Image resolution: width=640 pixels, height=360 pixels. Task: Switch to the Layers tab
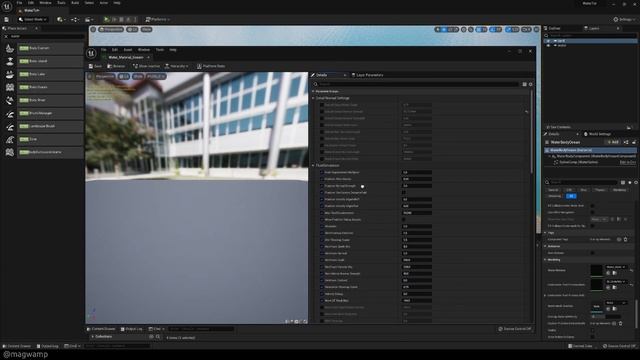tap(592, 28)
